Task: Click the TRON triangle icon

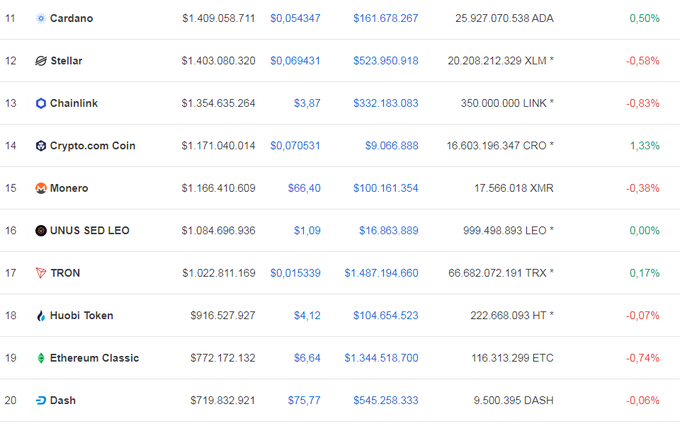Action: 41,273
